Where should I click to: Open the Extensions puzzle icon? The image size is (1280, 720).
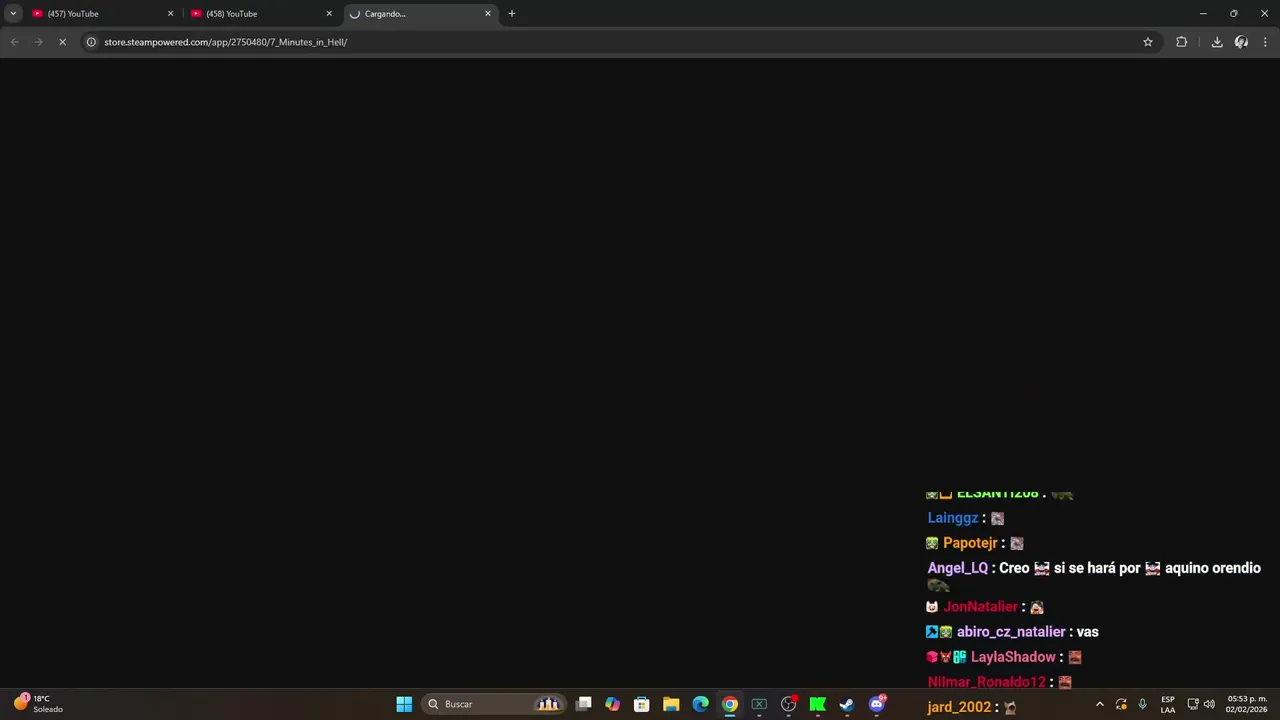tap(1182, 42)
